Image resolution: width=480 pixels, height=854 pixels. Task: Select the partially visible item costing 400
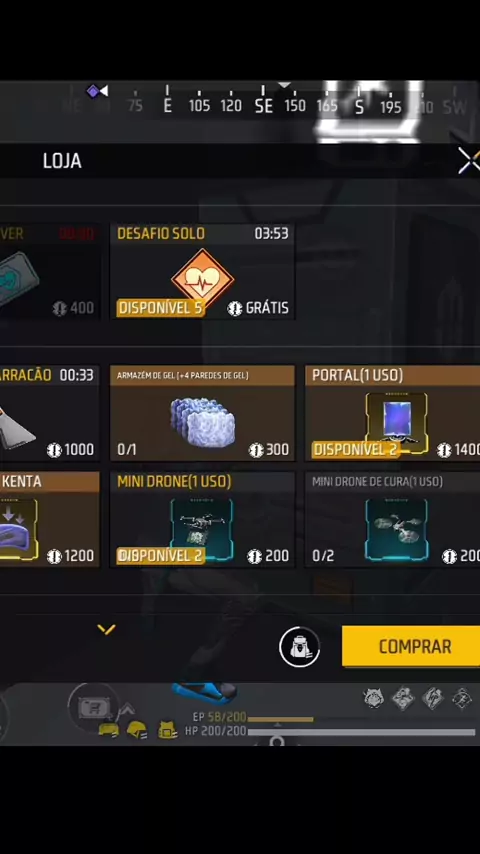(50, 272)
